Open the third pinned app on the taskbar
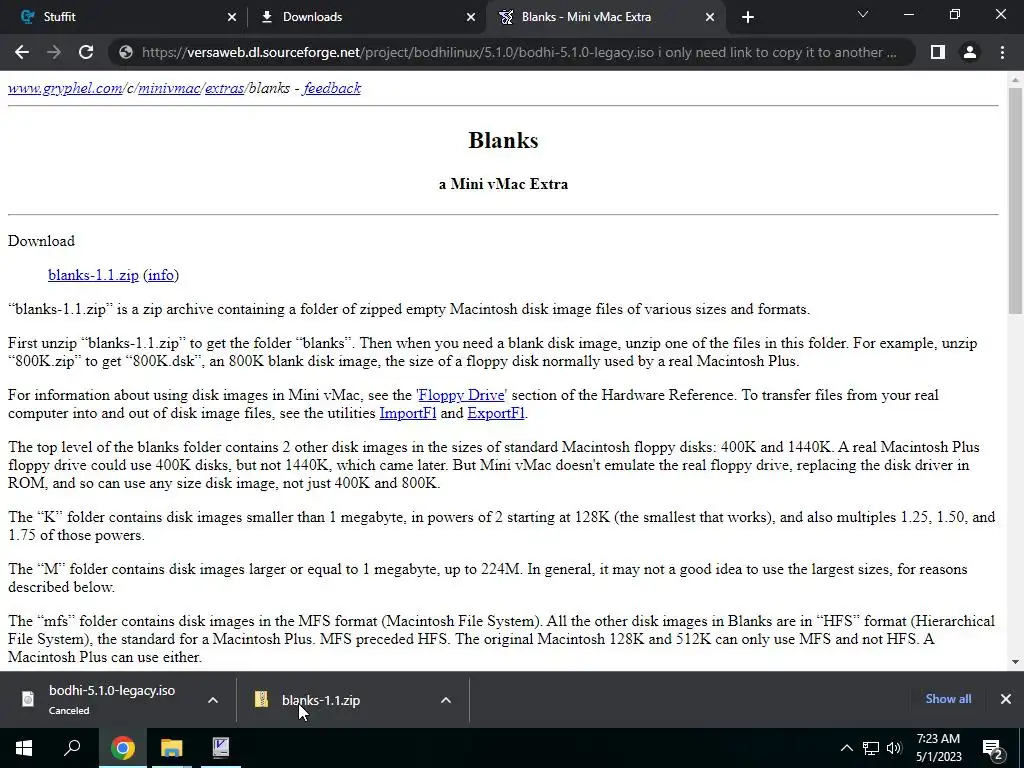The image size is (1024, 768). (221, 748)
